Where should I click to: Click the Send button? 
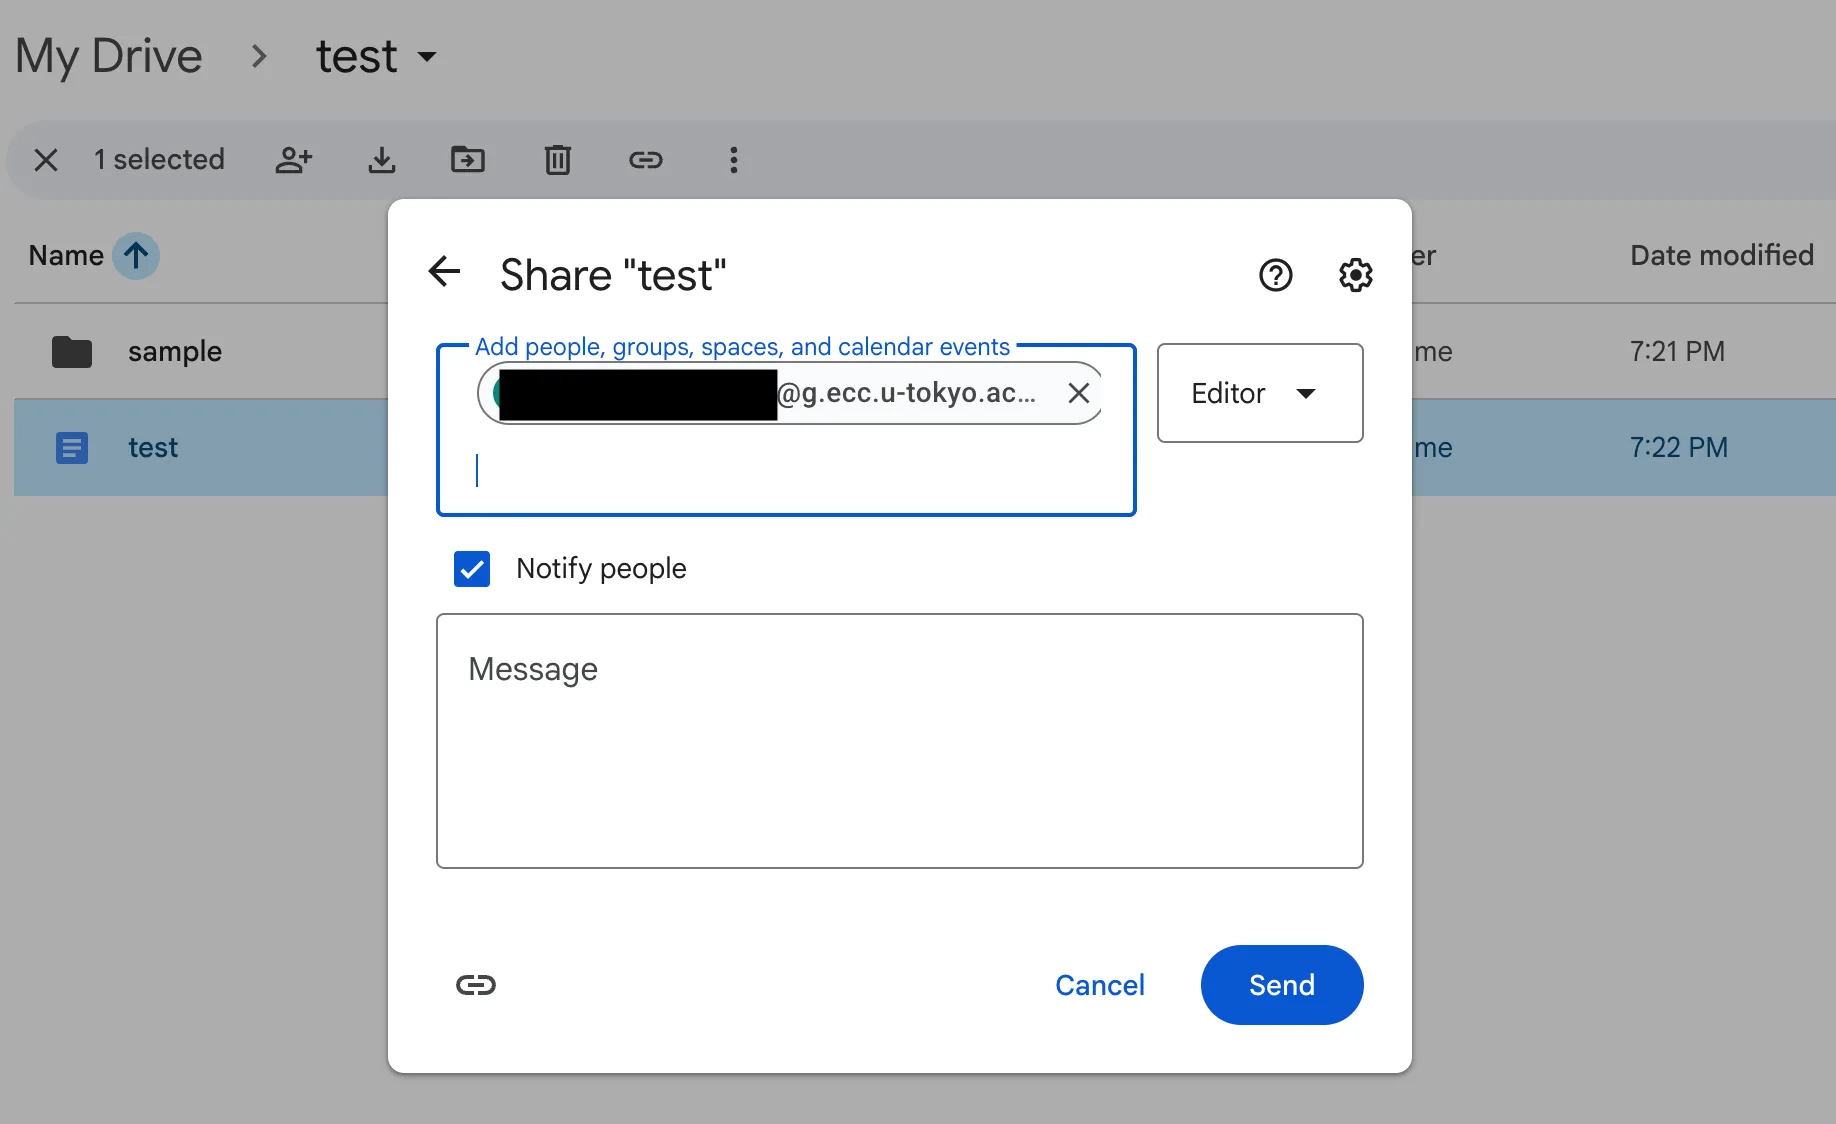click(1282, 985)
